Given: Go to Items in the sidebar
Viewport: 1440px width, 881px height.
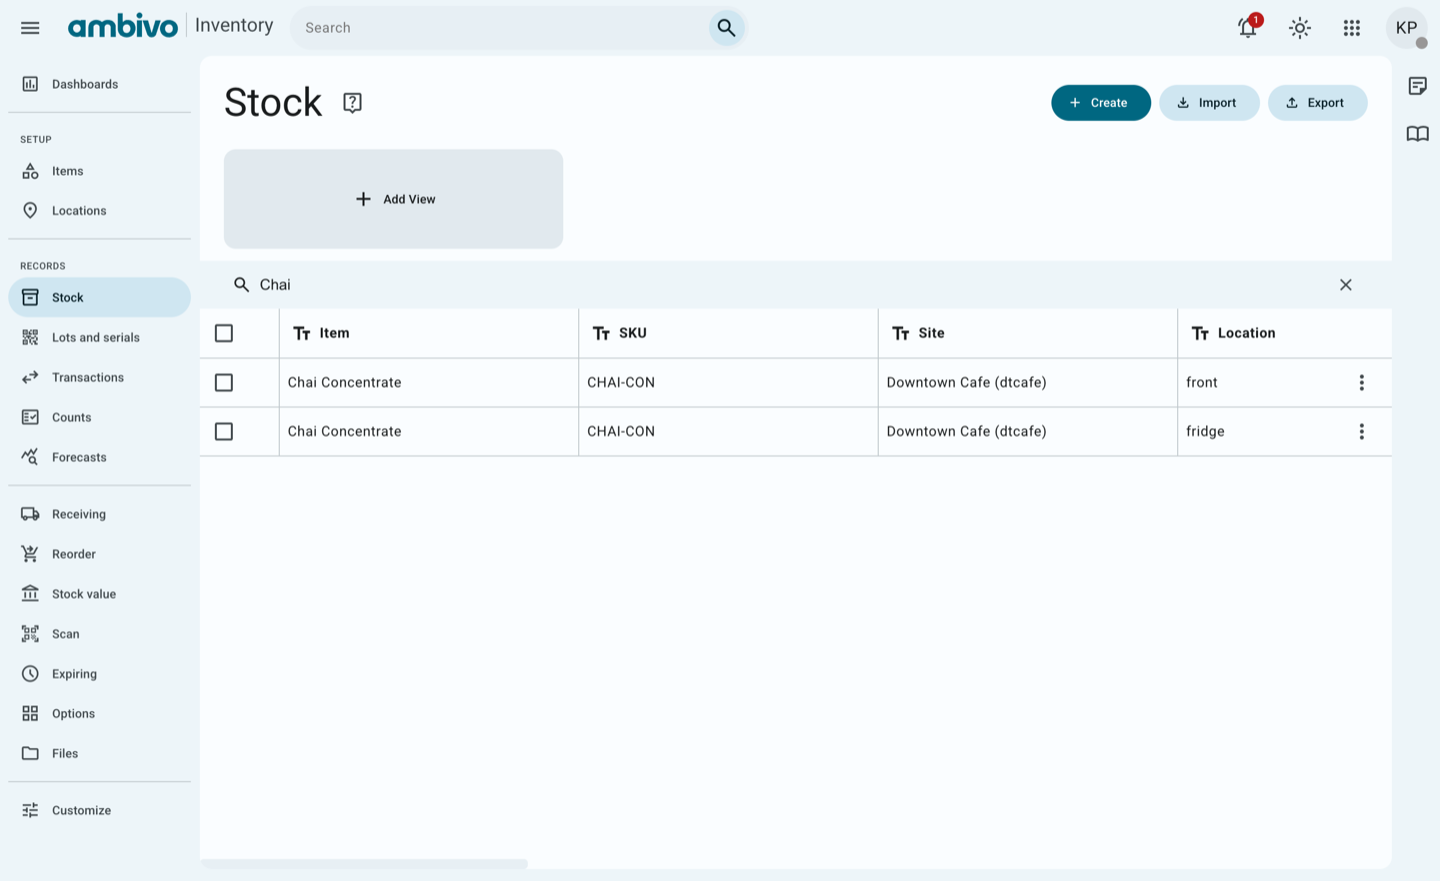Looking at the screenshot, I should [x=99, y=171].
